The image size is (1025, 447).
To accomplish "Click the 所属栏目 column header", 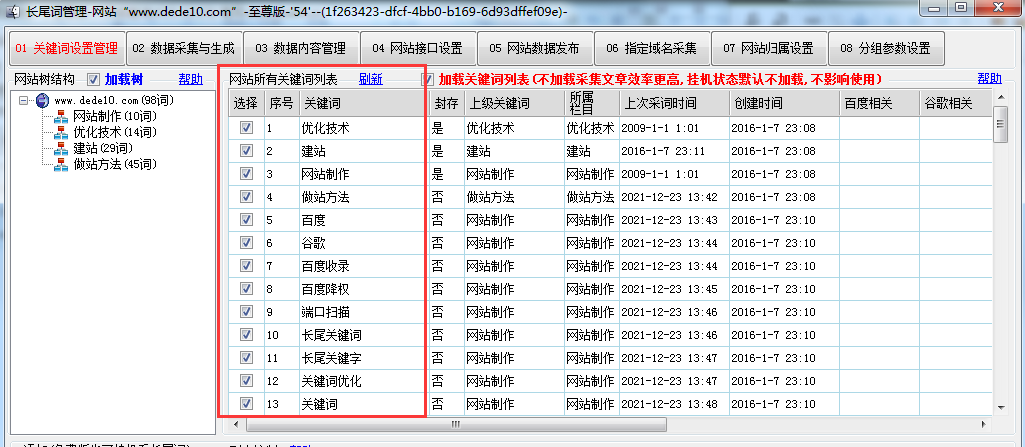I will click(590, 103).
